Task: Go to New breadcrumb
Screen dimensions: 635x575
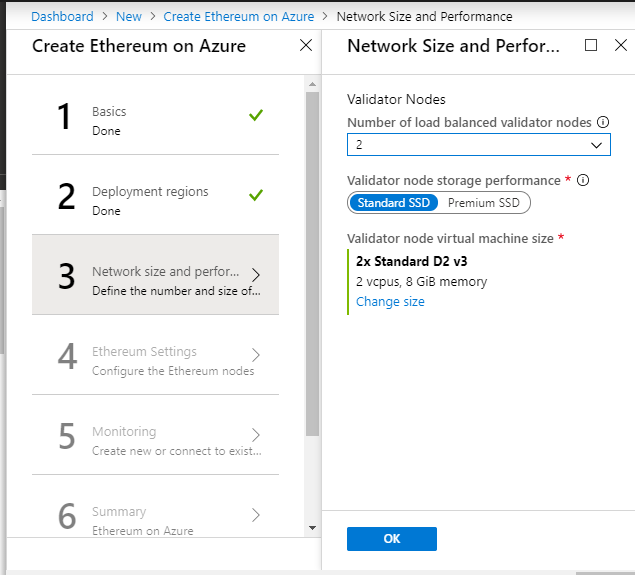Action: point(129,17)
